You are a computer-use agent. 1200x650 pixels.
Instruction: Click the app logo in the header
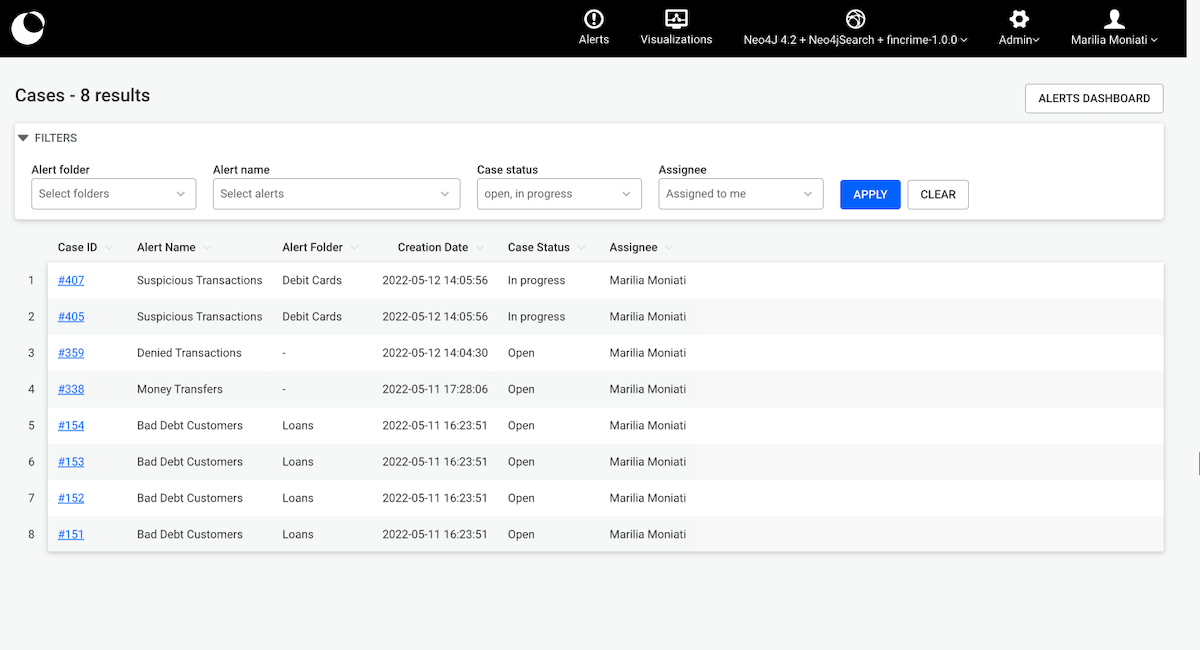(x=28, y=28)
